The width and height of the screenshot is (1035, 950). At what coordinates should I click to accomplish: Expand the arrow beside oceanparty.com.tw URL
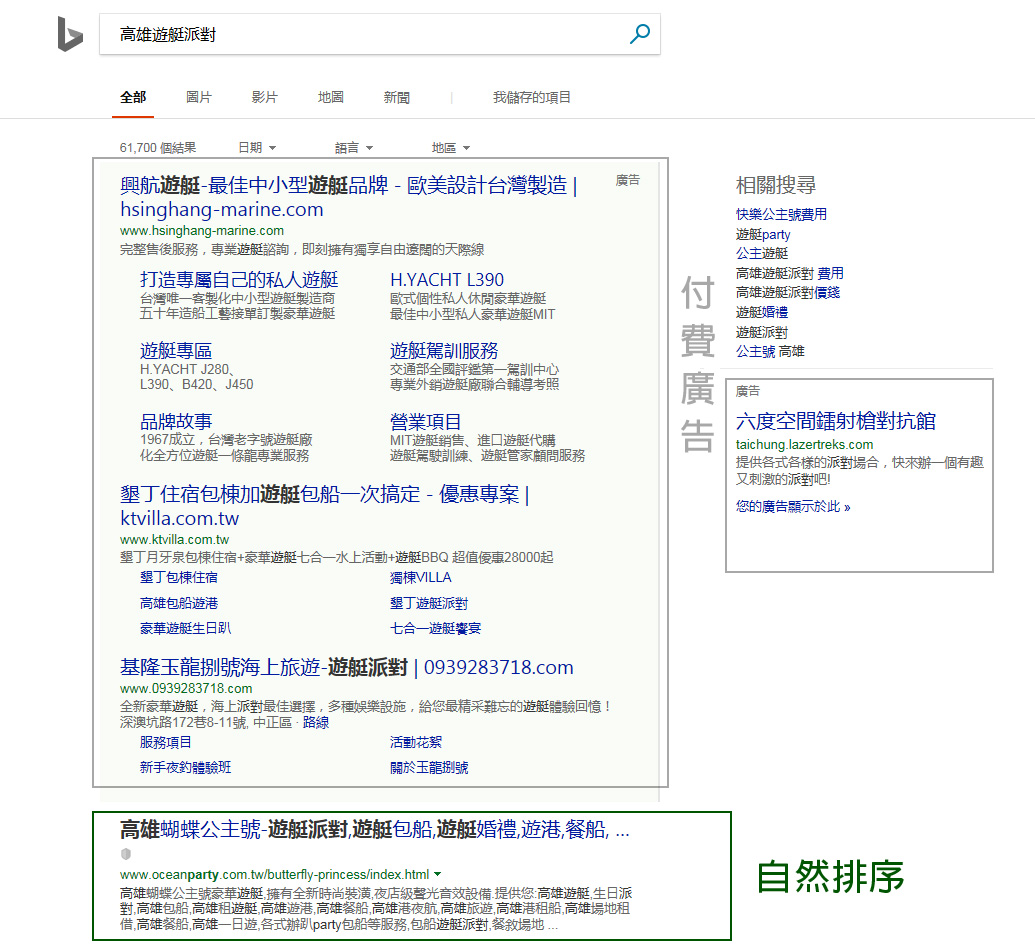point(438,874)
